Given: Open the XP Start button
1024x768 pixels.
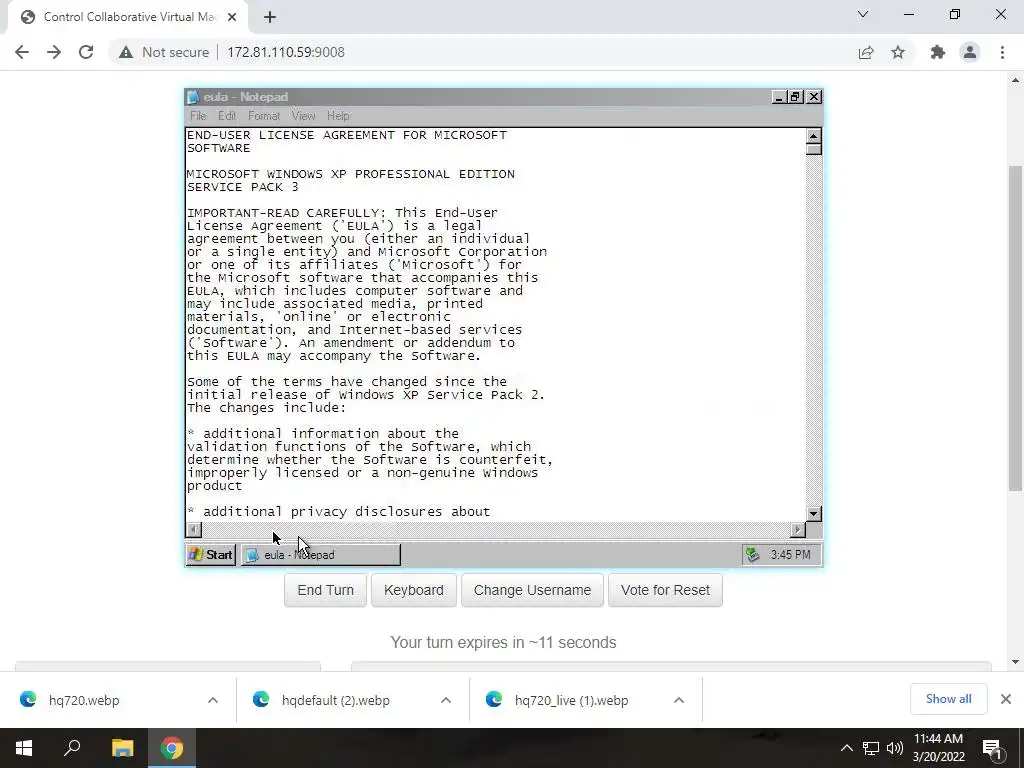Looking at the screenshot, I should [210, 554].
